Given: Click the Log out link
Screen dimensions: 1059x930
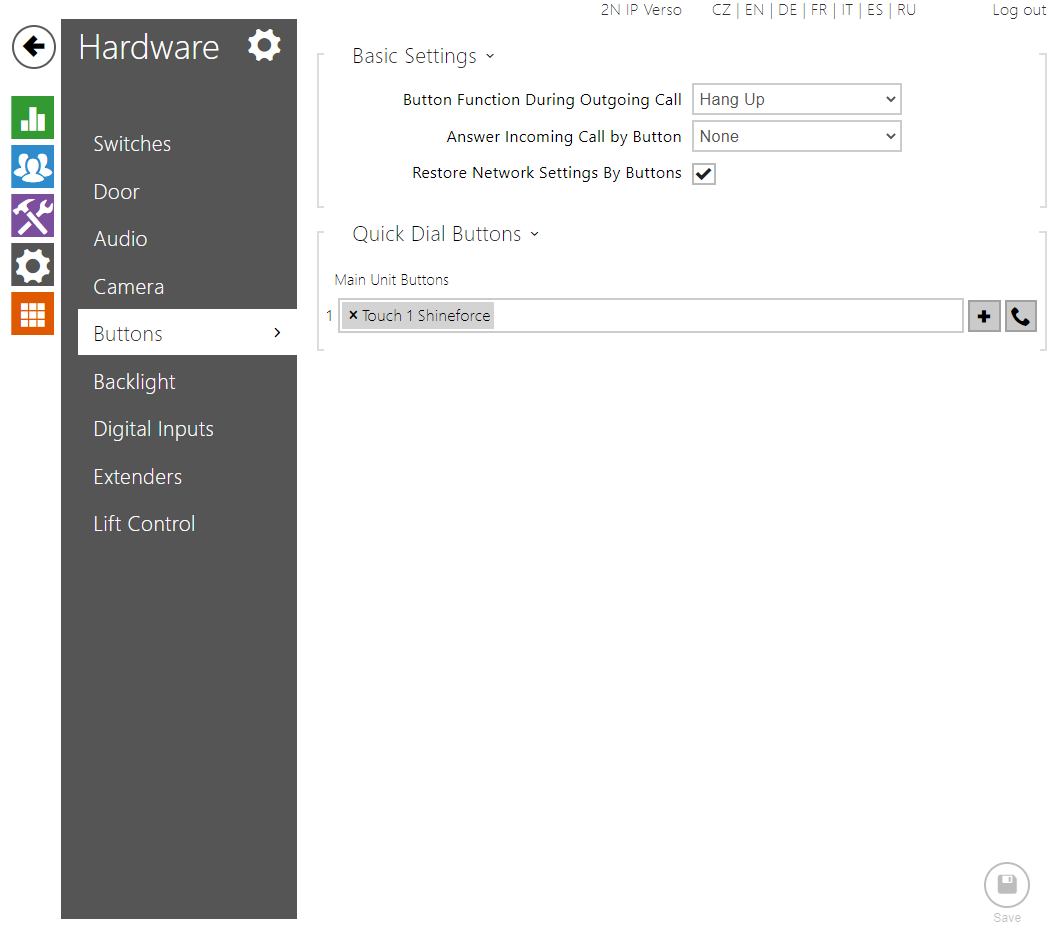Looking at the screenshot, I should point(1018,10).
